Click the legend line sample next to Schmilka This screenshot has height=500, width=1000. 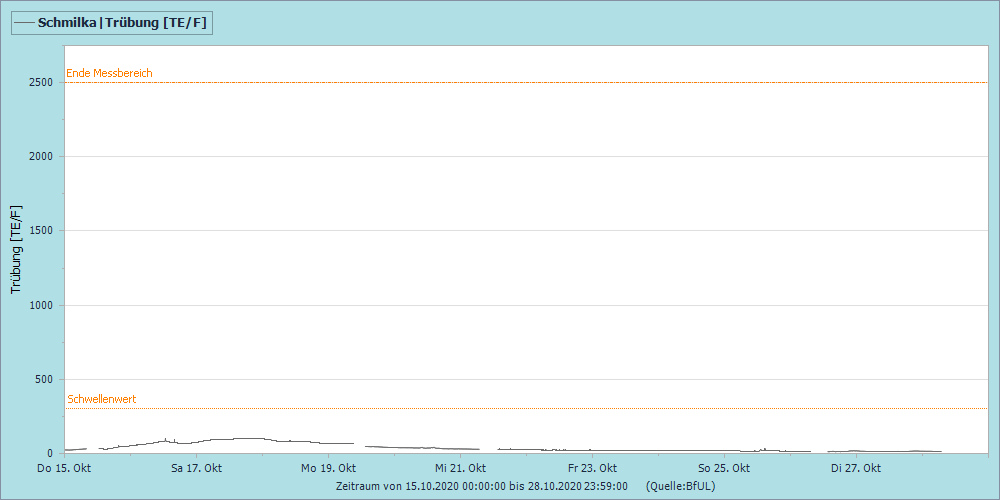click(24, 23)
